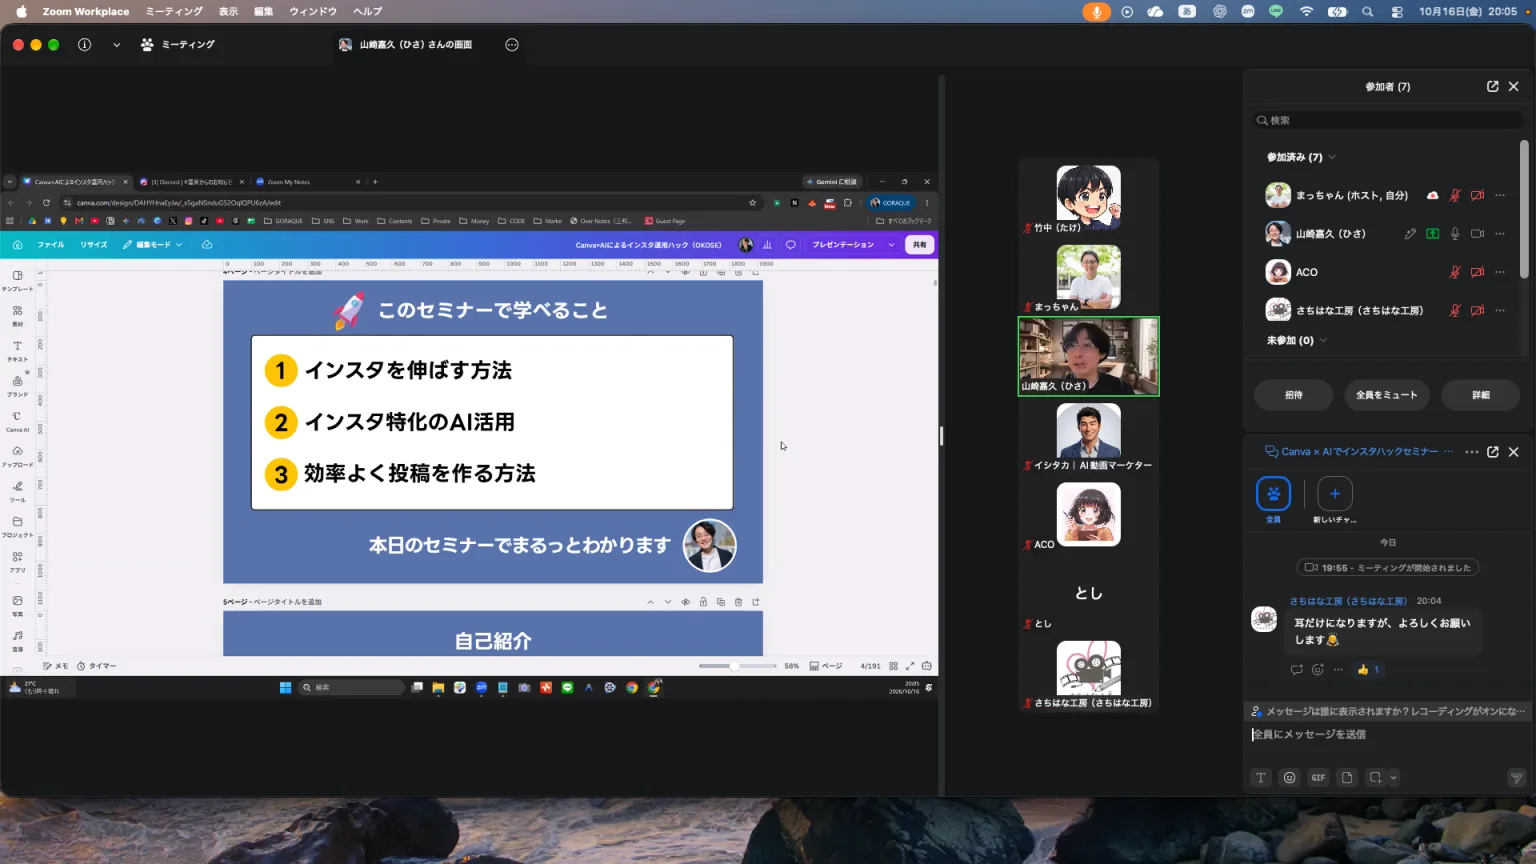Click the new chat plus button

pyautogui.click(x=1335, y=493)
